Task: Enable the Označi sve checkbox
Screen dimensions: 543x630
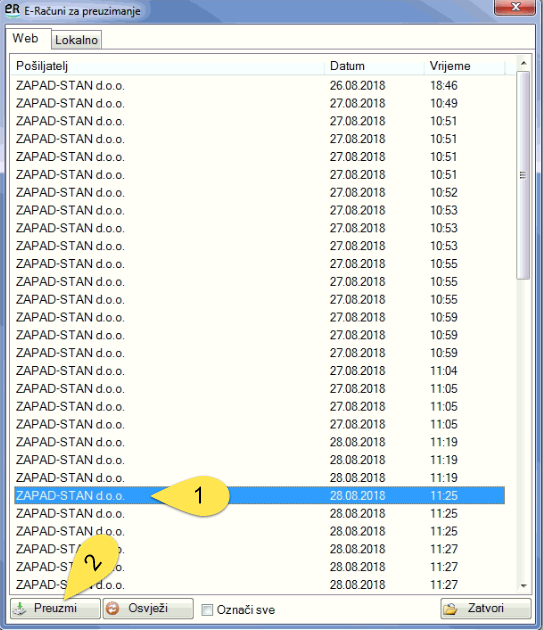Action: point(207,610)
